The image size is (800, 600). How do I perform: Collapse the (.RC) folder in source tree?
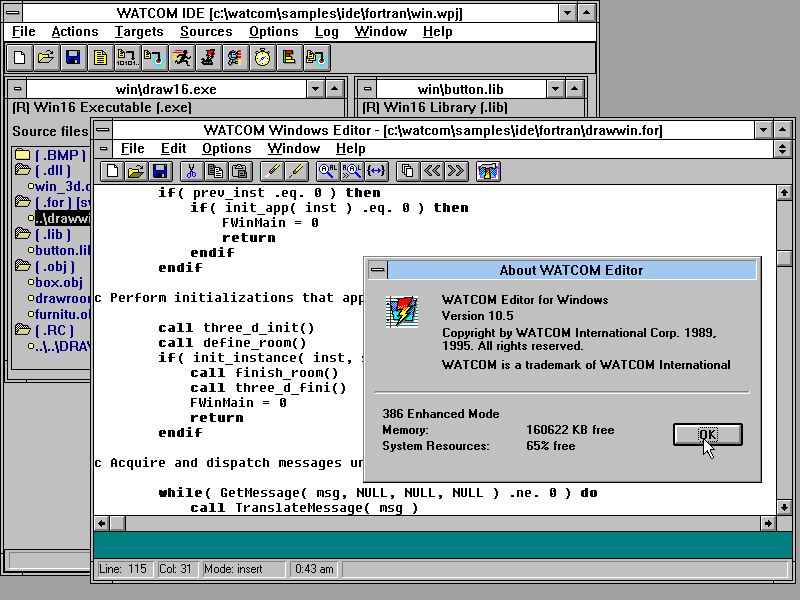[22, 330]
